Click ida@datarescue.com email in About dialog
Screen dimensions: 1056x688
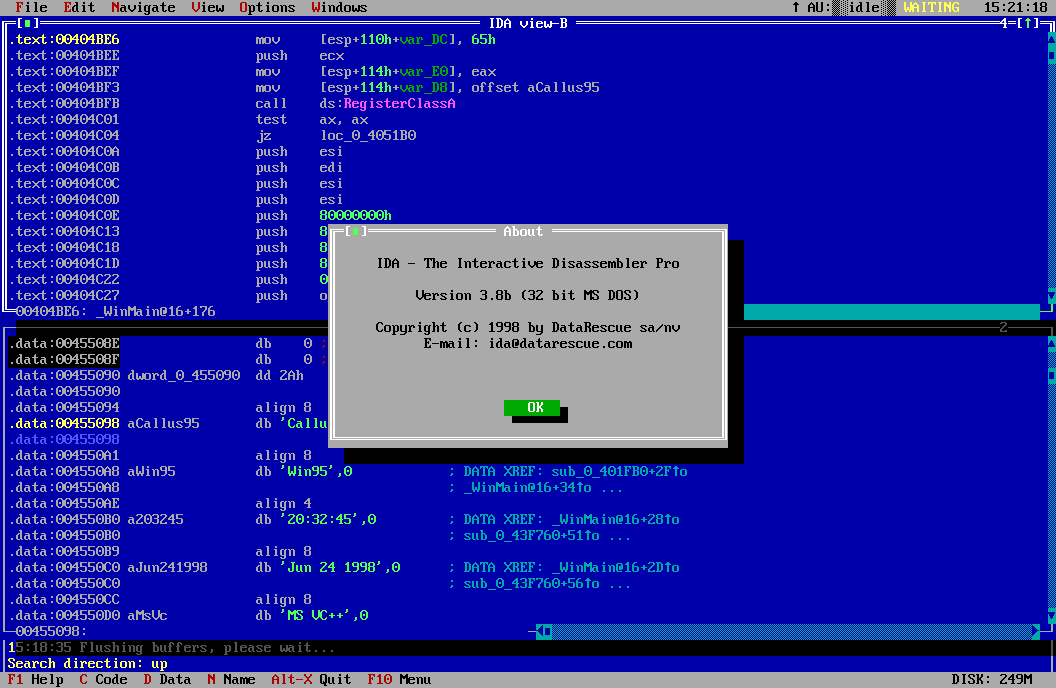(560, 343)
